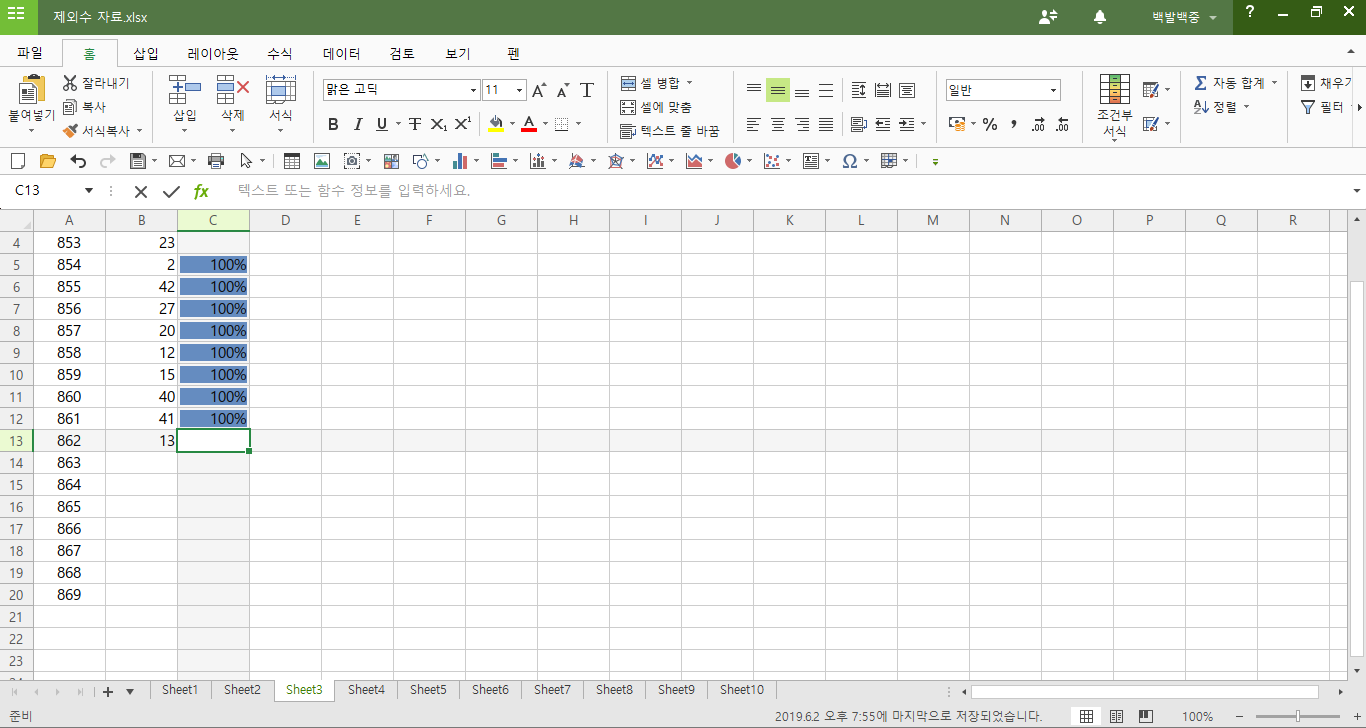
Task: Click the Delete cells (삭제) icon
Action: [x=232, y=90]
